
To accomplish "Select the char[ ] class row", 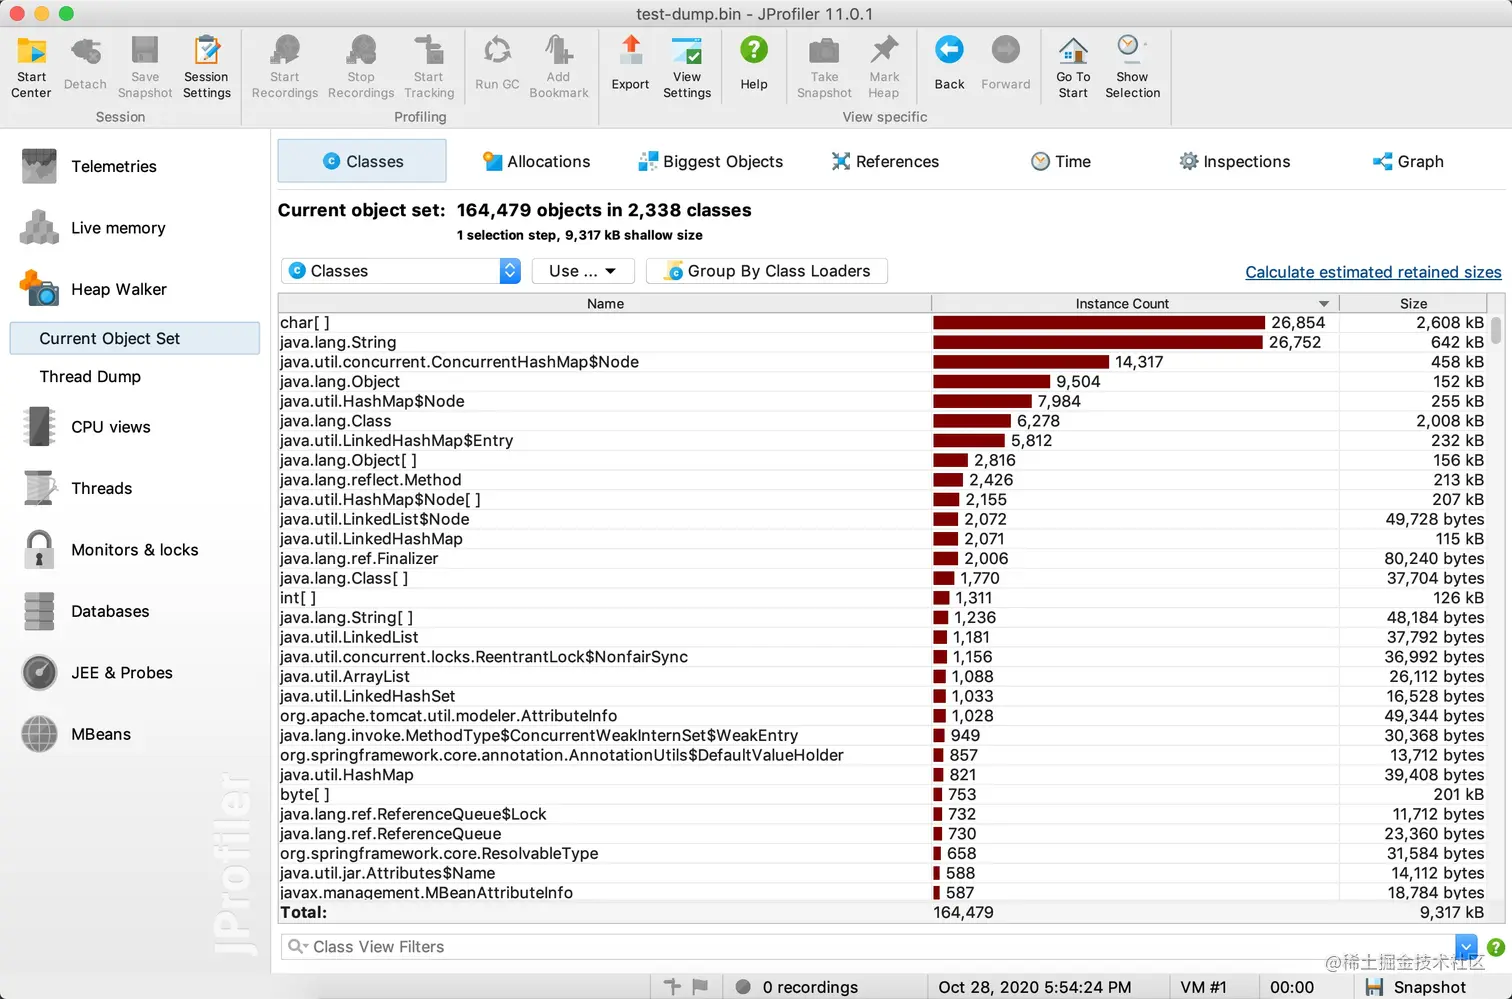I will point(883,323).
